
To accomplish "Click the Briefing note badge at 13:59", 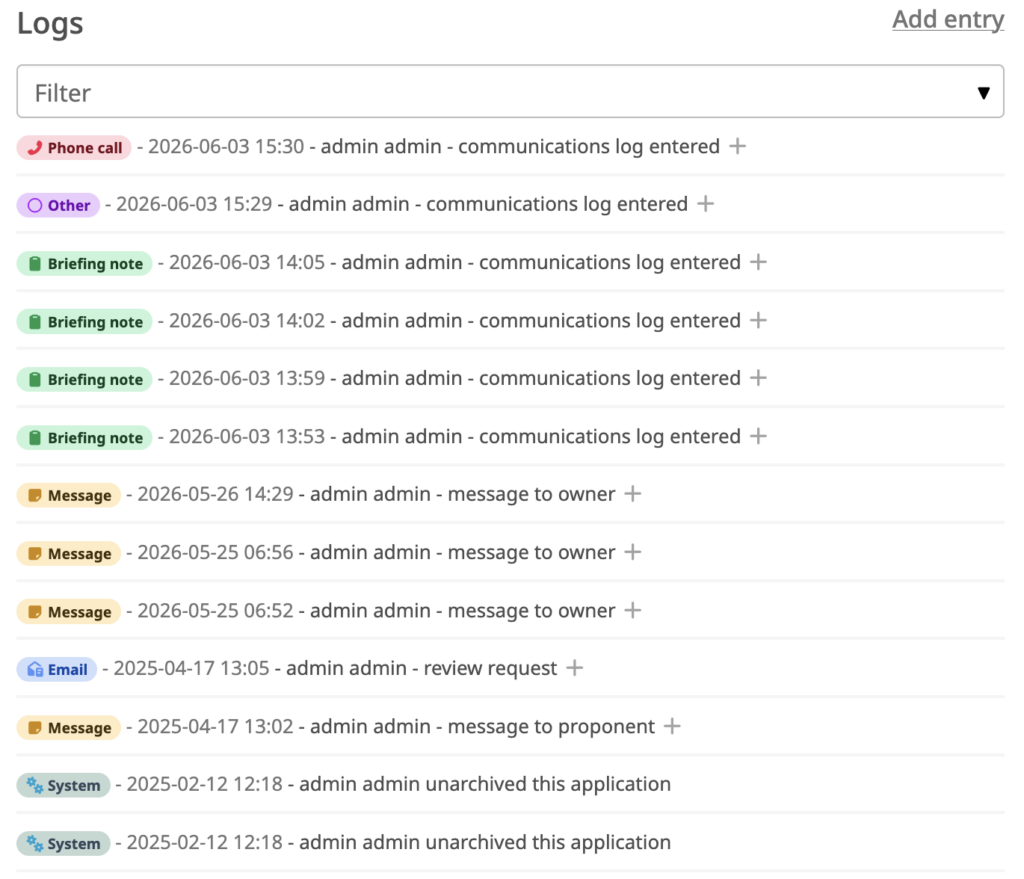I will (x=84, y=379).
